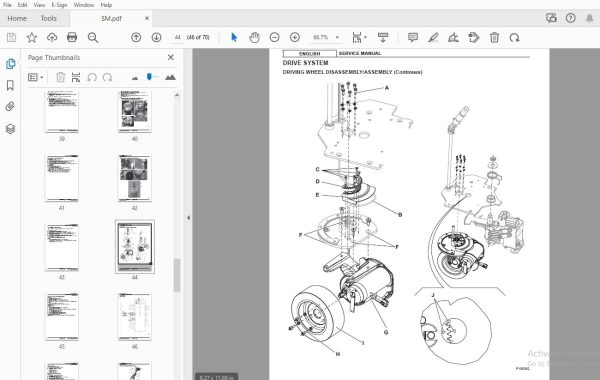
Task: Click the Rotate page icon in toolbar
Action: click(x=515, y=38)
